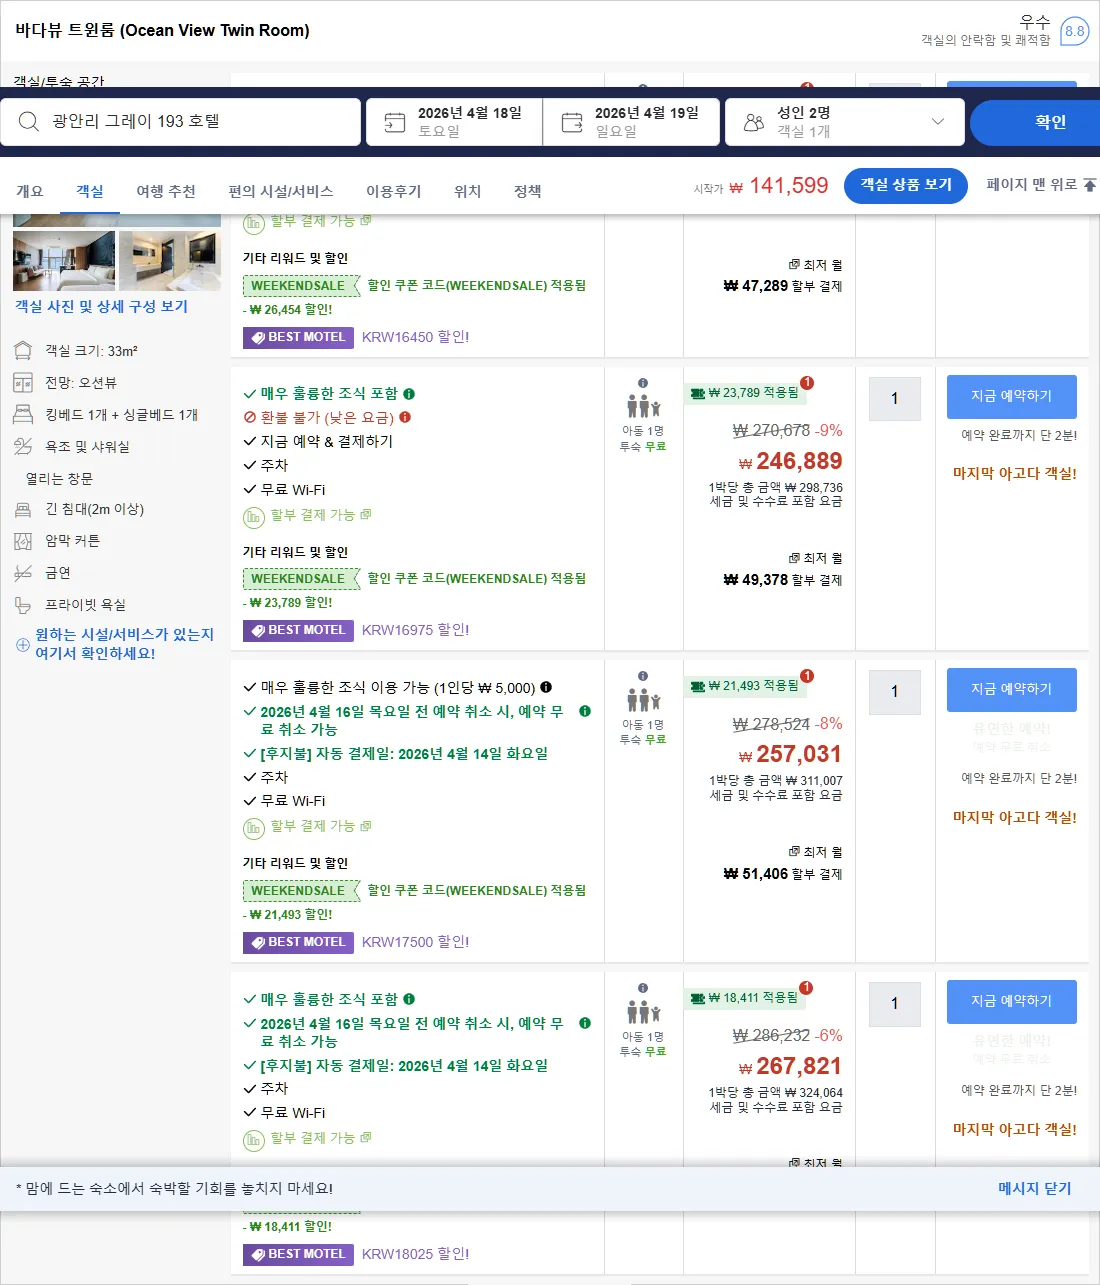Click the ₩23,789 적용됨 coupon badge
The image size is (1100, 1285).
(746, 393)
